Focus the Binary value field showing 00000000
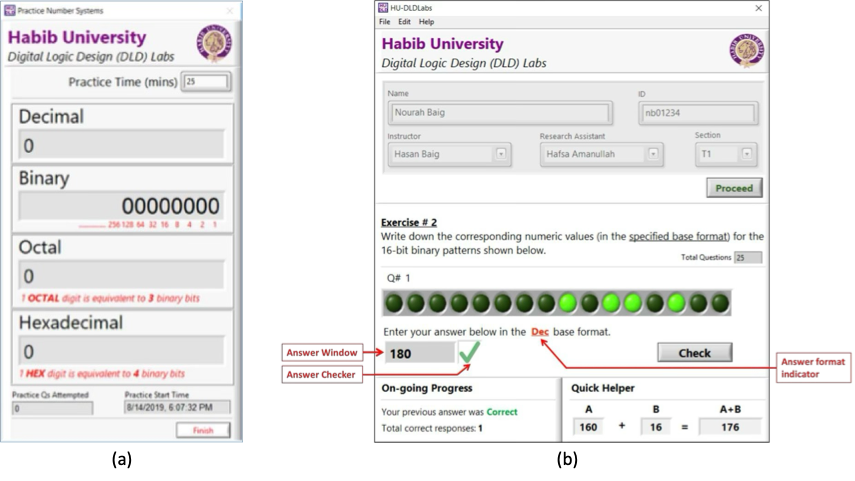The width and height of the screenshot is (855, 481). pyautogui.click(x=122, y=206)
